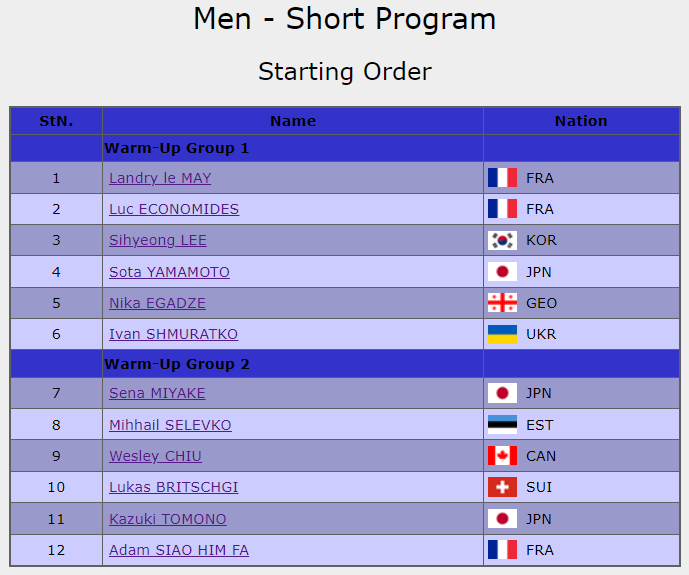The image size is (689, 575).
Task: Select Nika EGADZE name link
Action: pyautogui.click(x=159, y=303)
